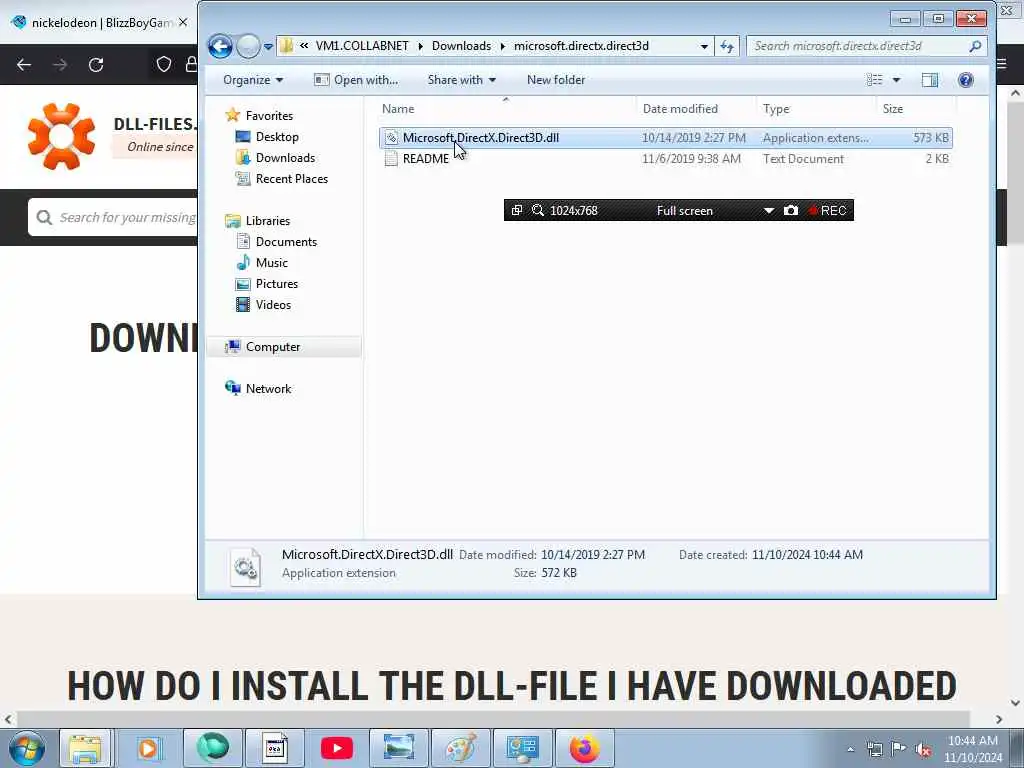Expand address bar history dropdown
This screenshot has width=1024, height=768.
[704, 46]
